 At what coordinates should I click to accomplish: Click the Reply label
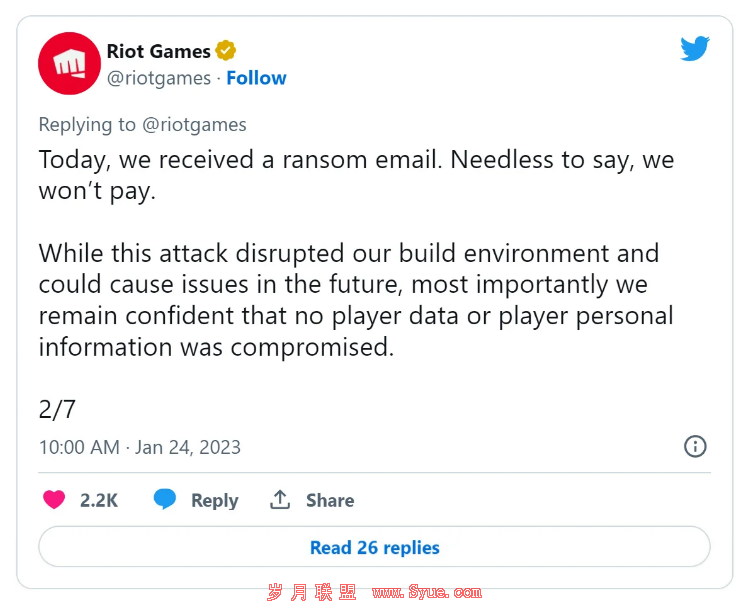[x=214, y=501]
